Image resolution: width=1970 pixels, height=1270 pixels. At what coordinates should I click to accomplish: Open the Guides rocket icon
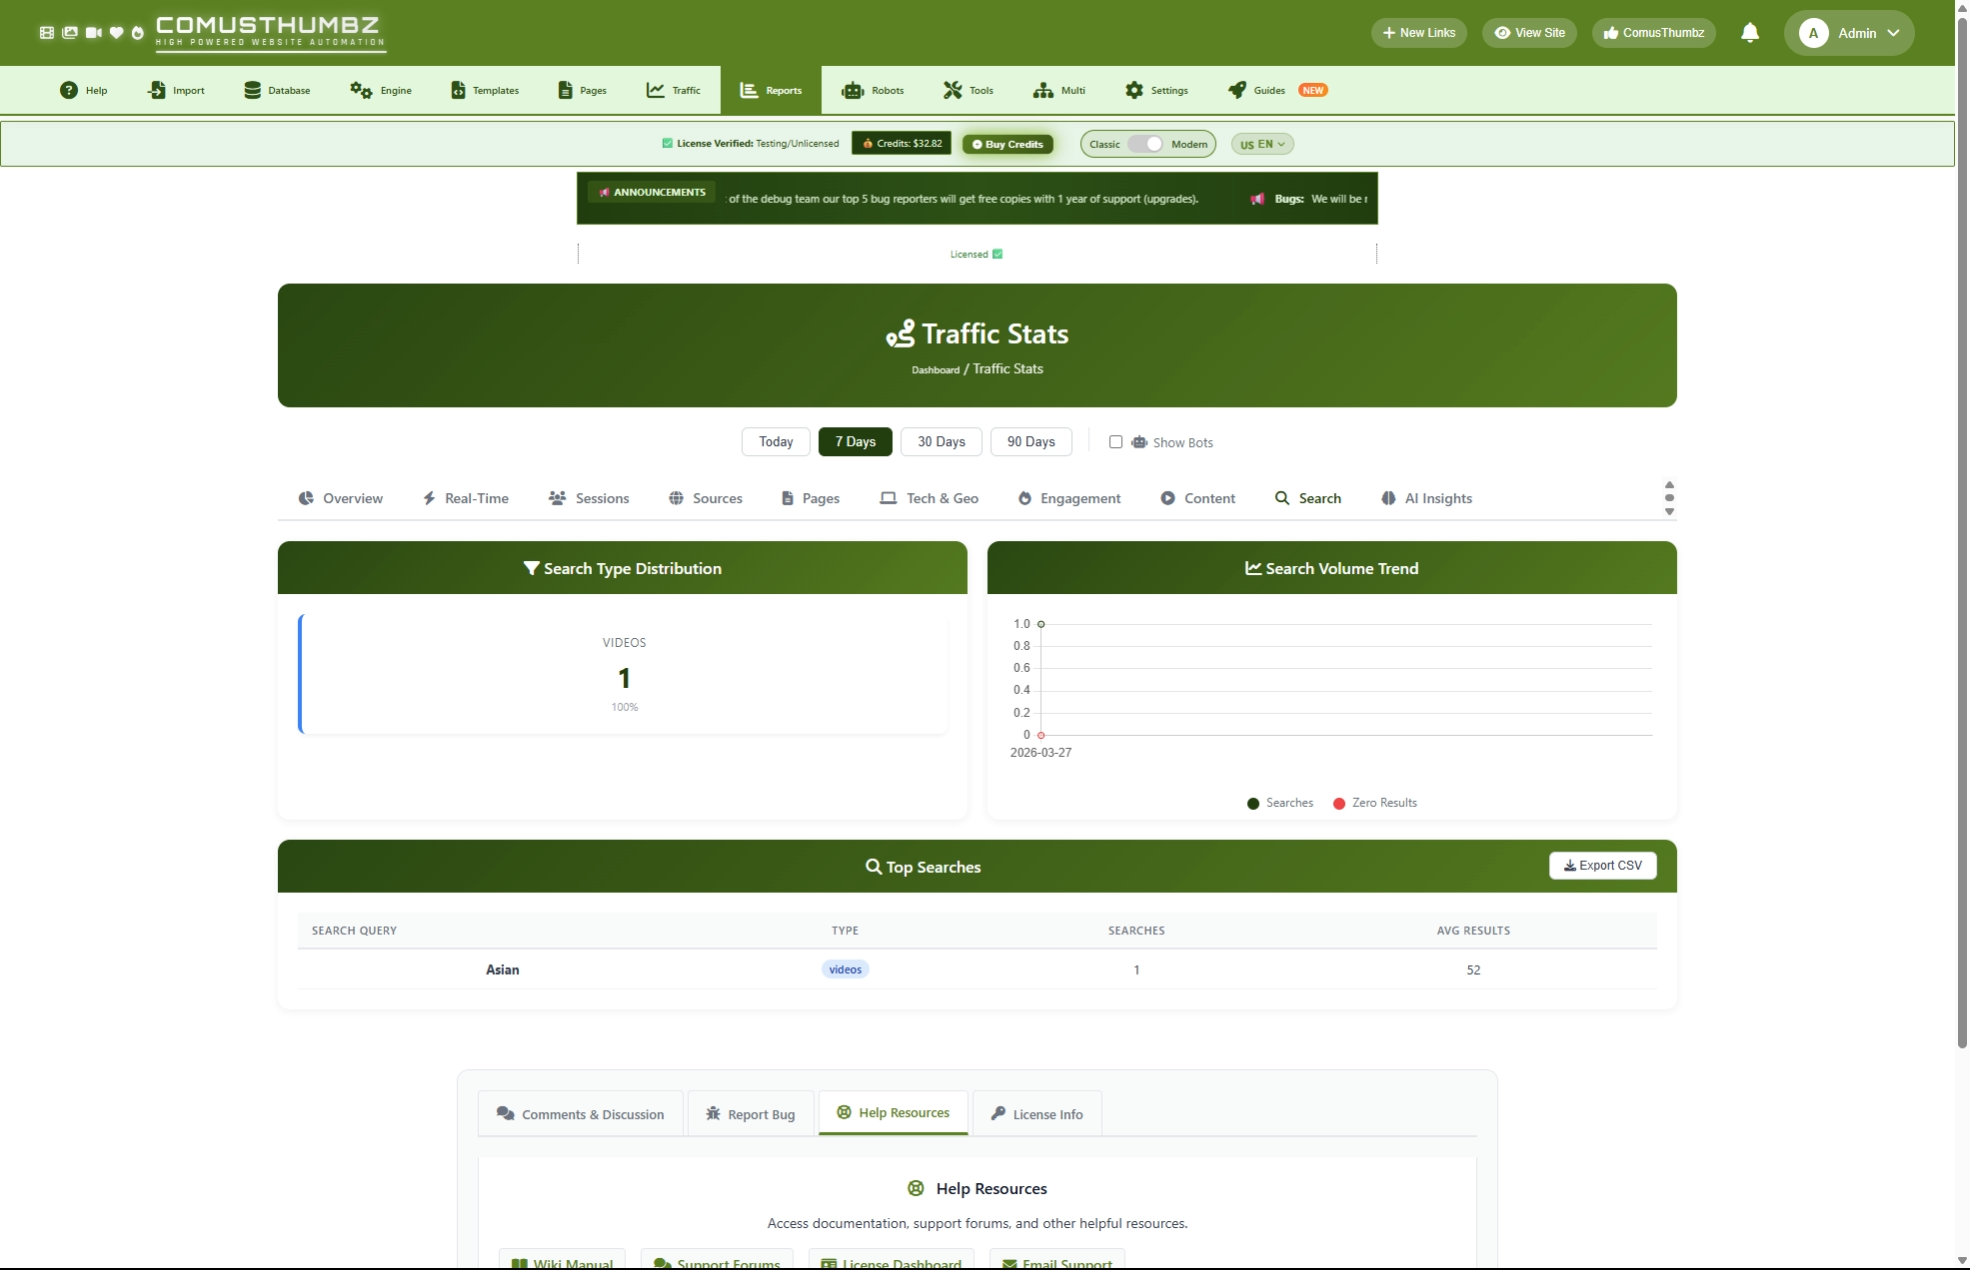click(1237, 90)
